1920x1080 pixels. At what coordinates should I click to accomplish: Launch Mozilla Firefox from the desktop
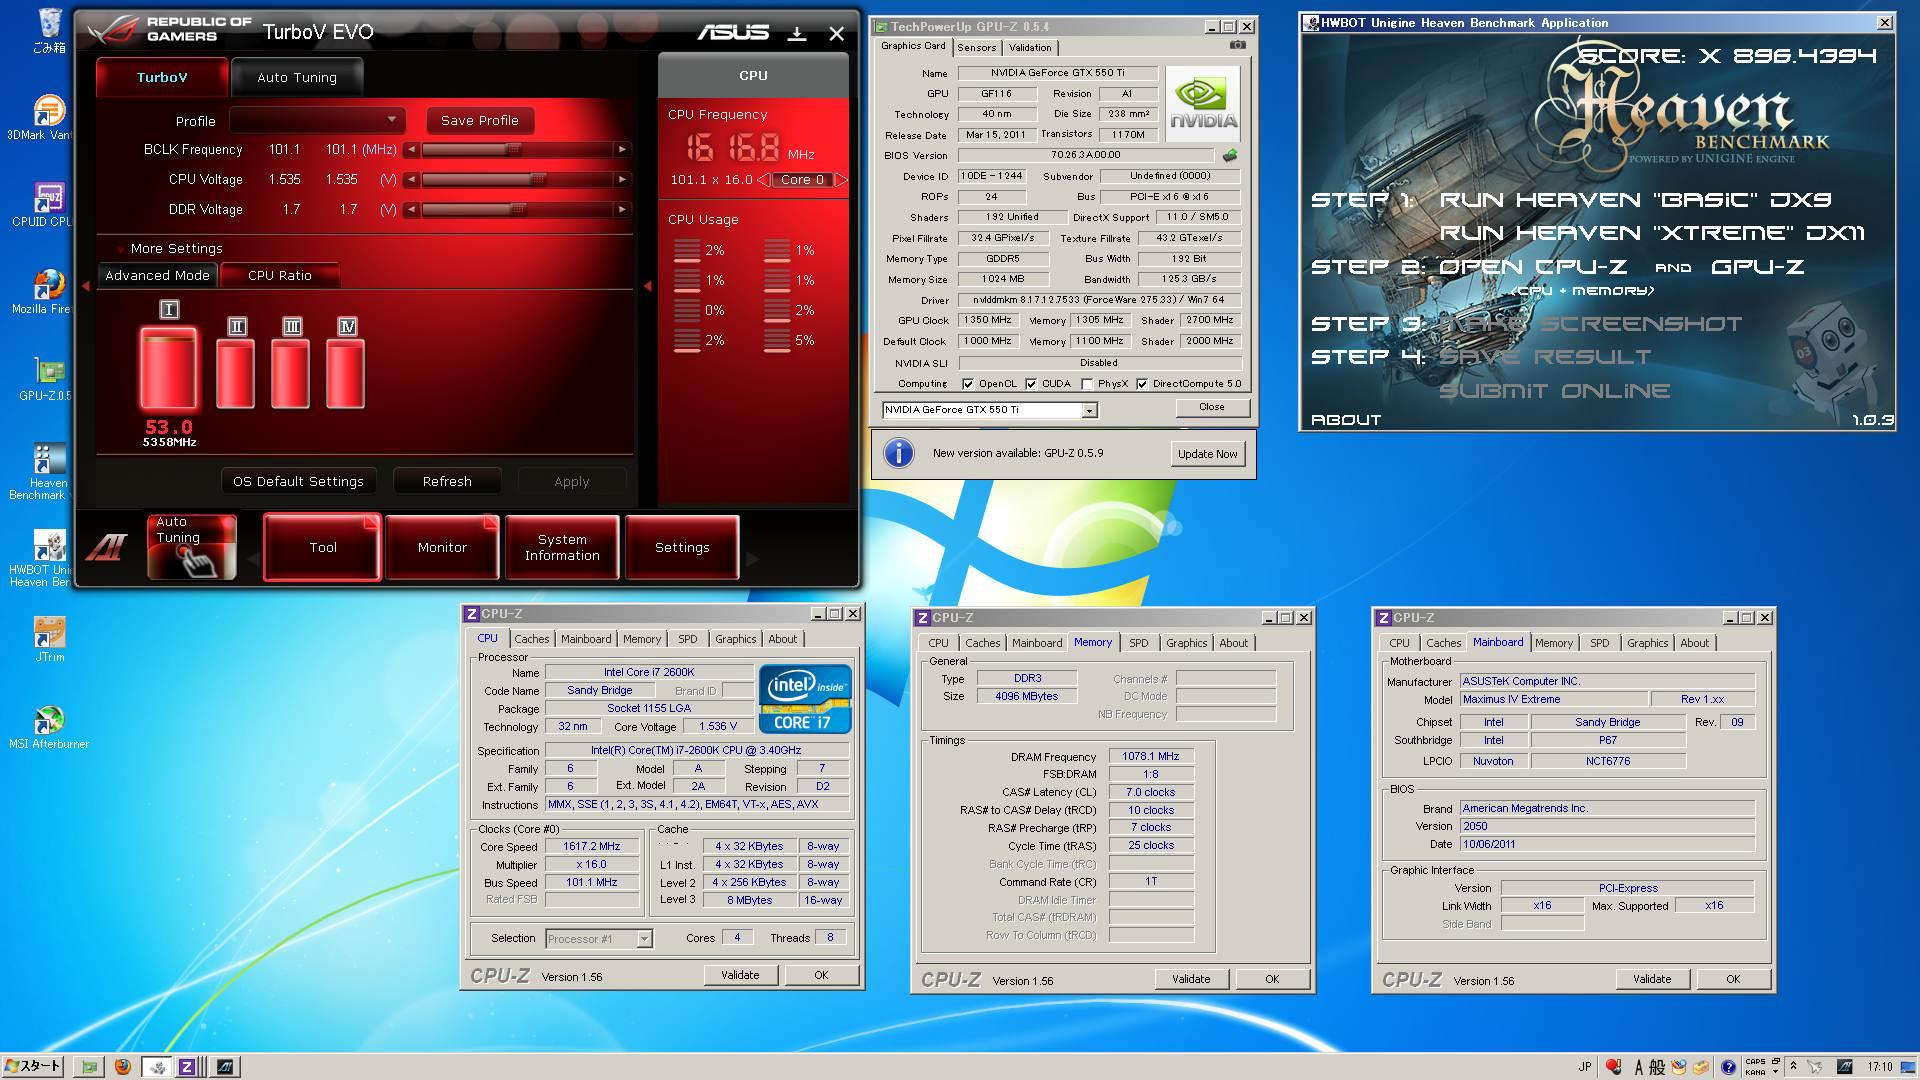48,291
